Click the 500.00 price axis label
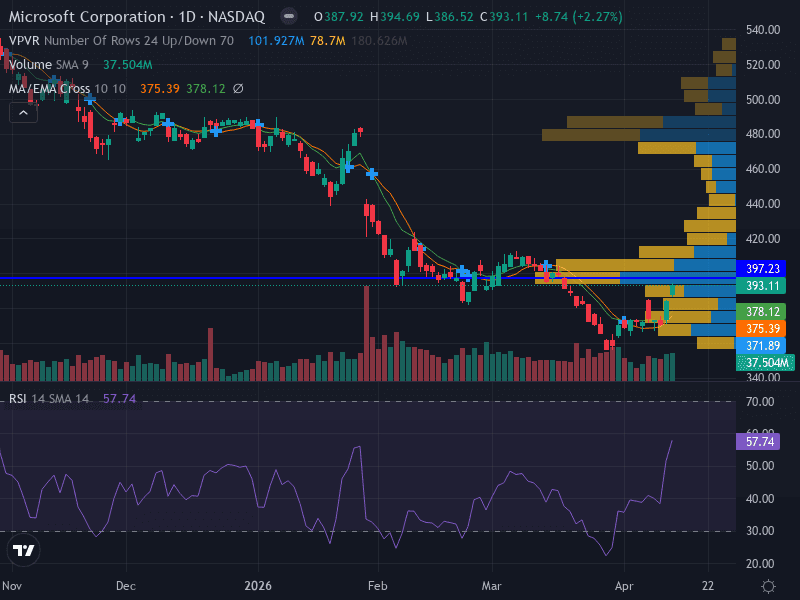The image size is (800, 600). point(763,99)
